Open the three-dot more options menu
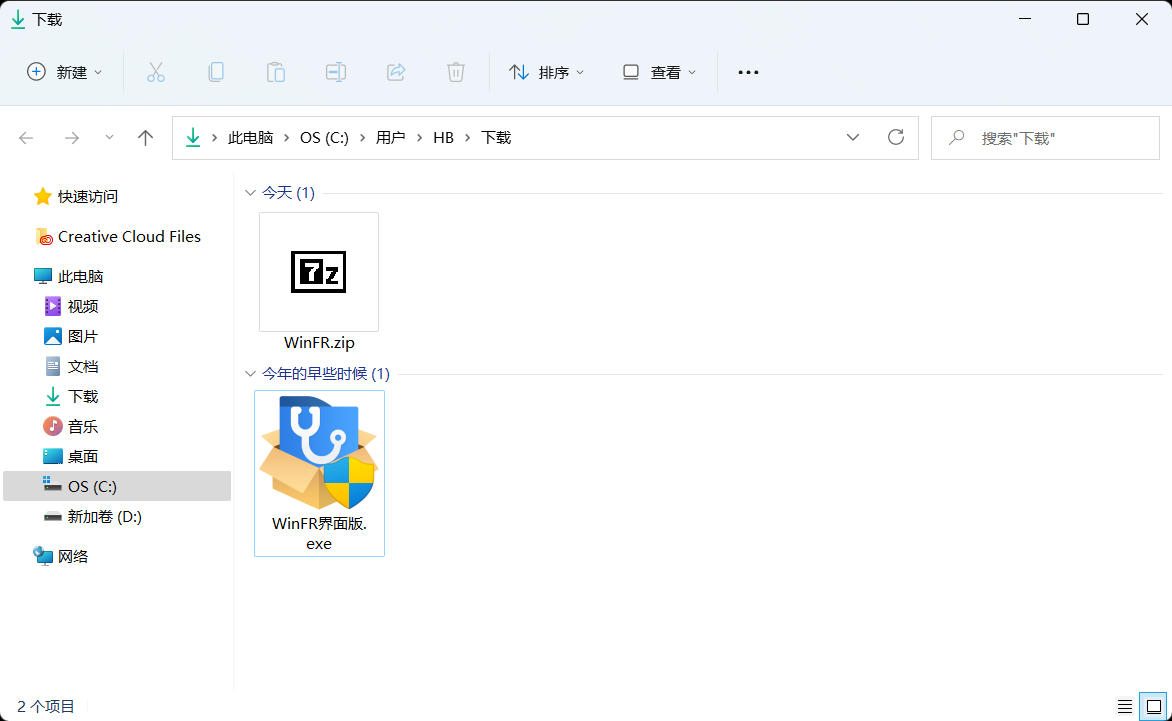 (x=748, y=72)
